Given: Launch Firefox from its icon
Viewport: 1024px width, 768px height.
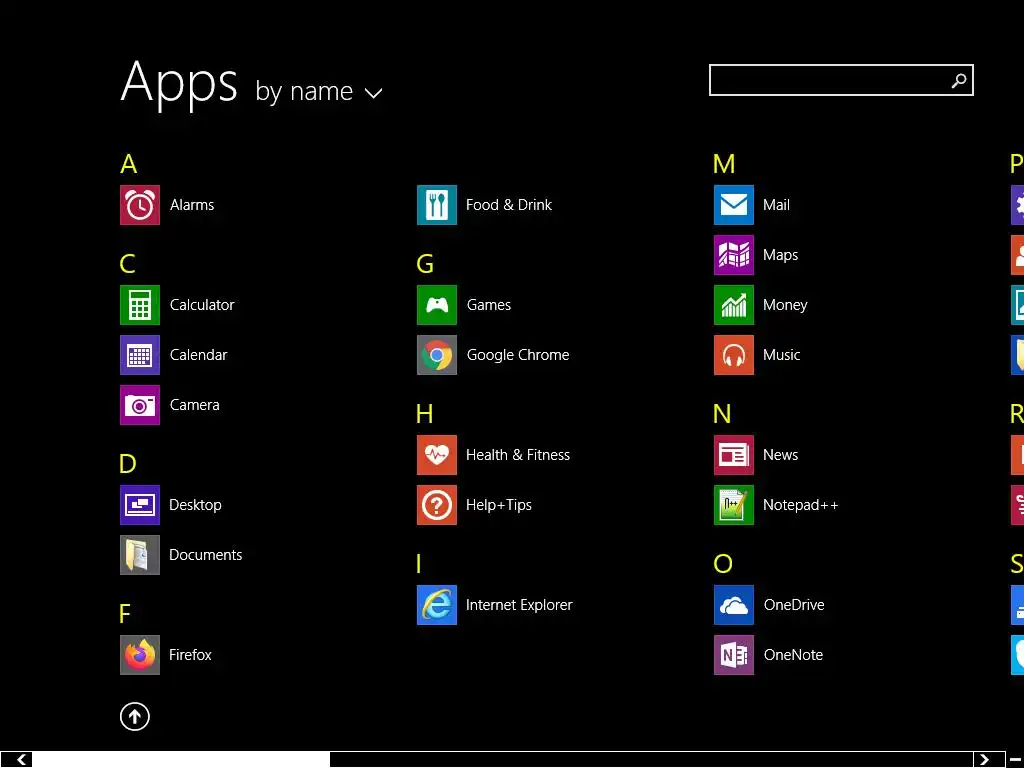Looking at the screenshot, I should pyautogui.click(x=140, y=655).
